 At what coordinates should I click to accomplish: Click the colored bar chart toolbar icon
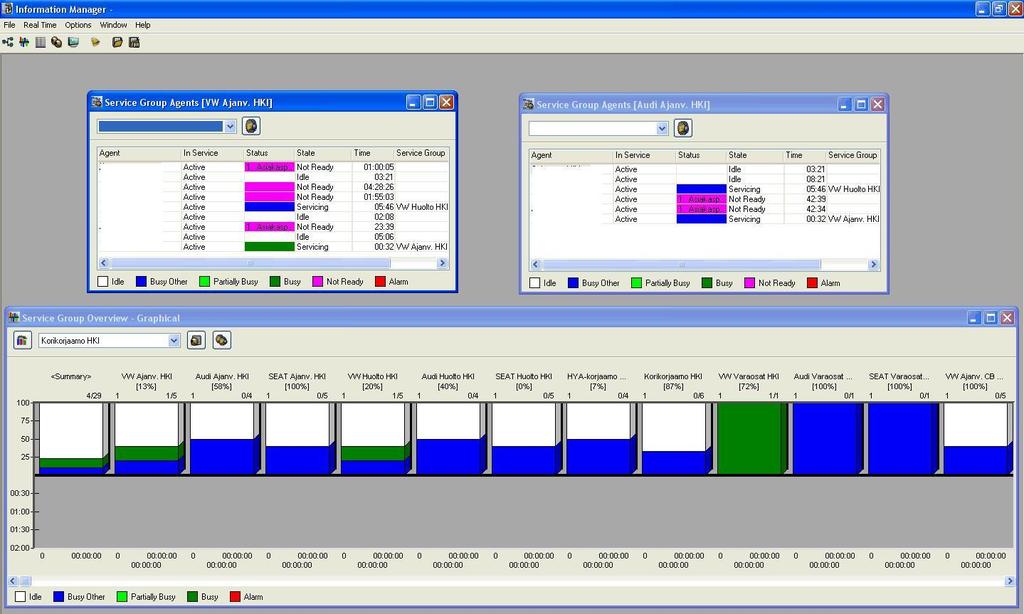click(x=24, y=42)
